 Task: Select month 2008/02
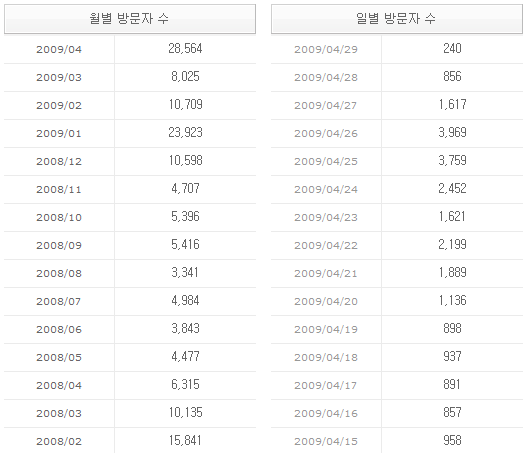coord(59,442)
